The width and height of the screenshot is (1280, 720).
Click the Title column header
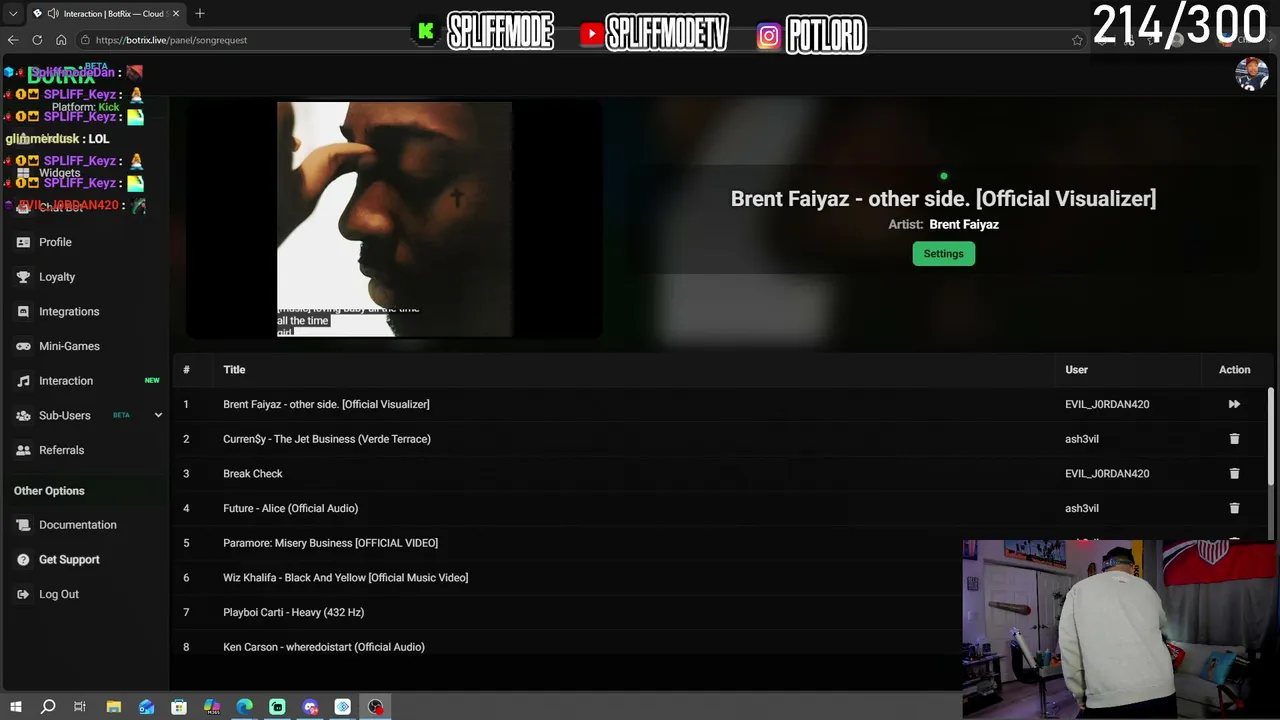tap(234, 370)
